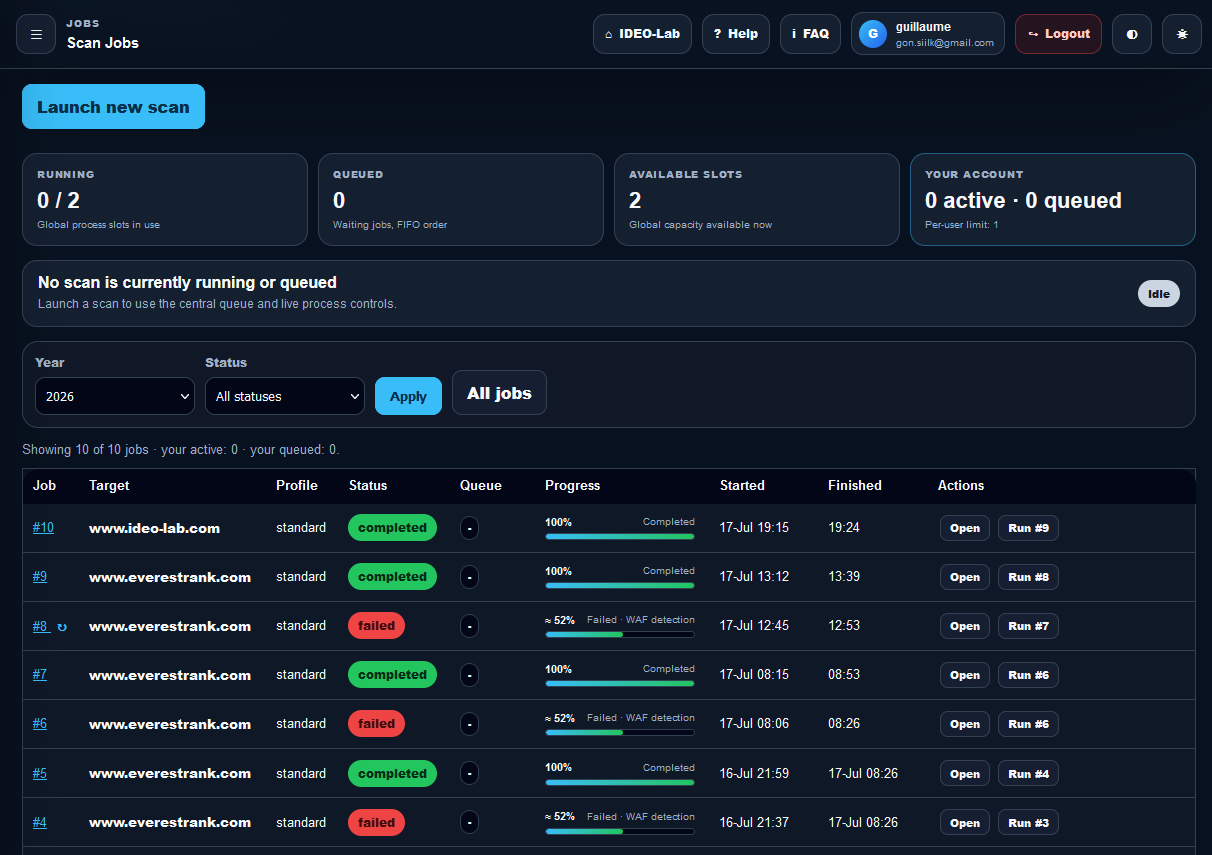Click target www.ideo-lab.com
This screenshot has height=855, width=1212.
pyautogui.click(x=154, y=528)
